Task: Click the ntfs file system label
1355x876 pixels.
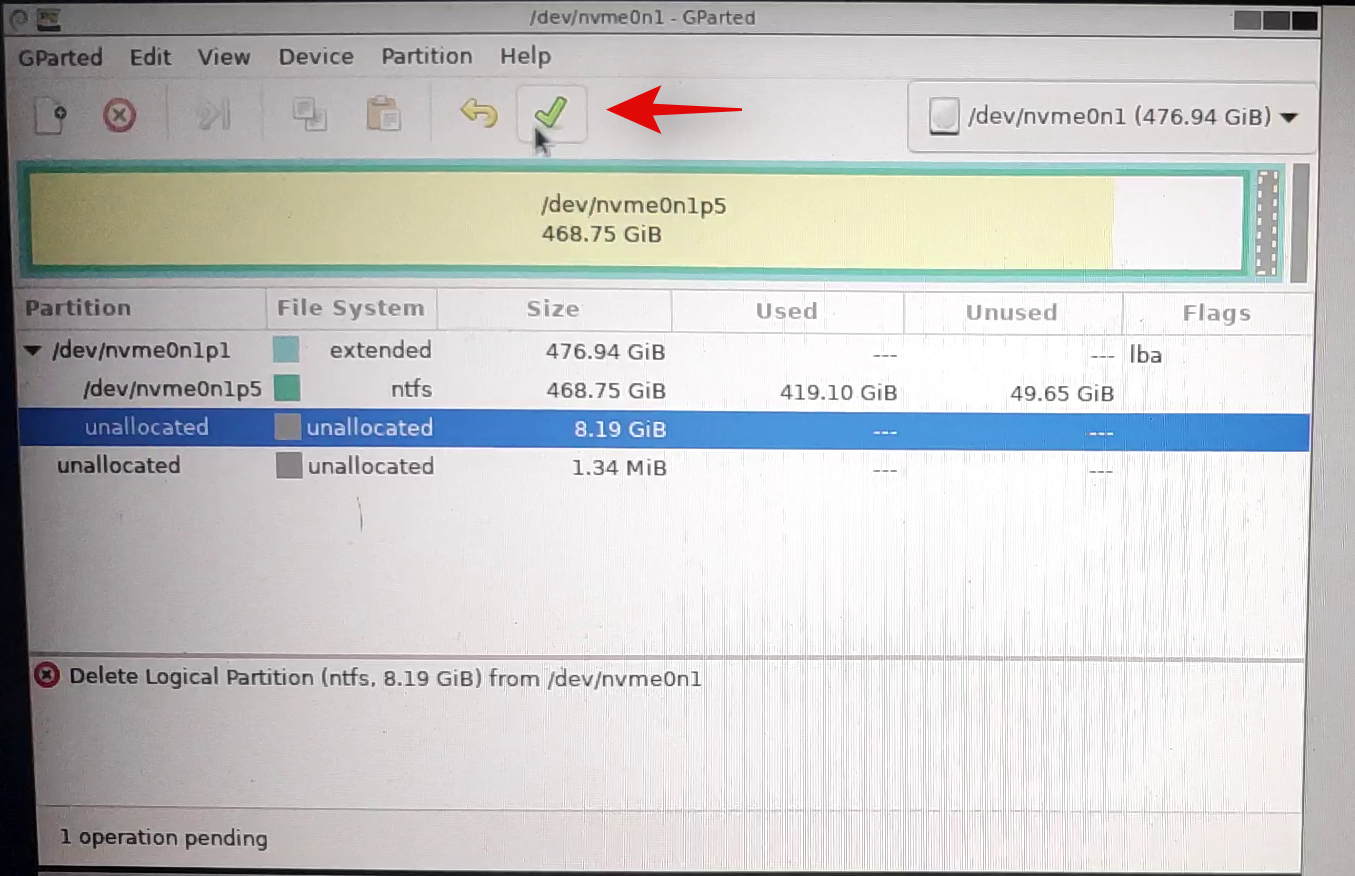Action: point(412,389)
